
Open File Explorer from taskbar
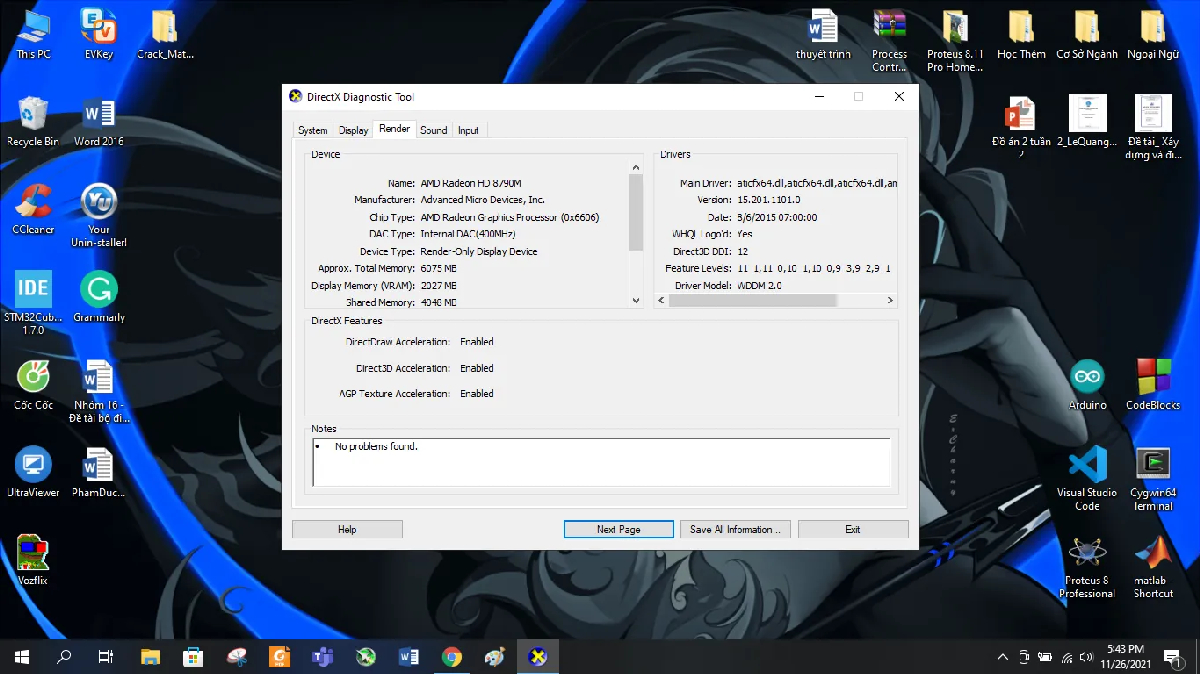click(x=150, y=657)
